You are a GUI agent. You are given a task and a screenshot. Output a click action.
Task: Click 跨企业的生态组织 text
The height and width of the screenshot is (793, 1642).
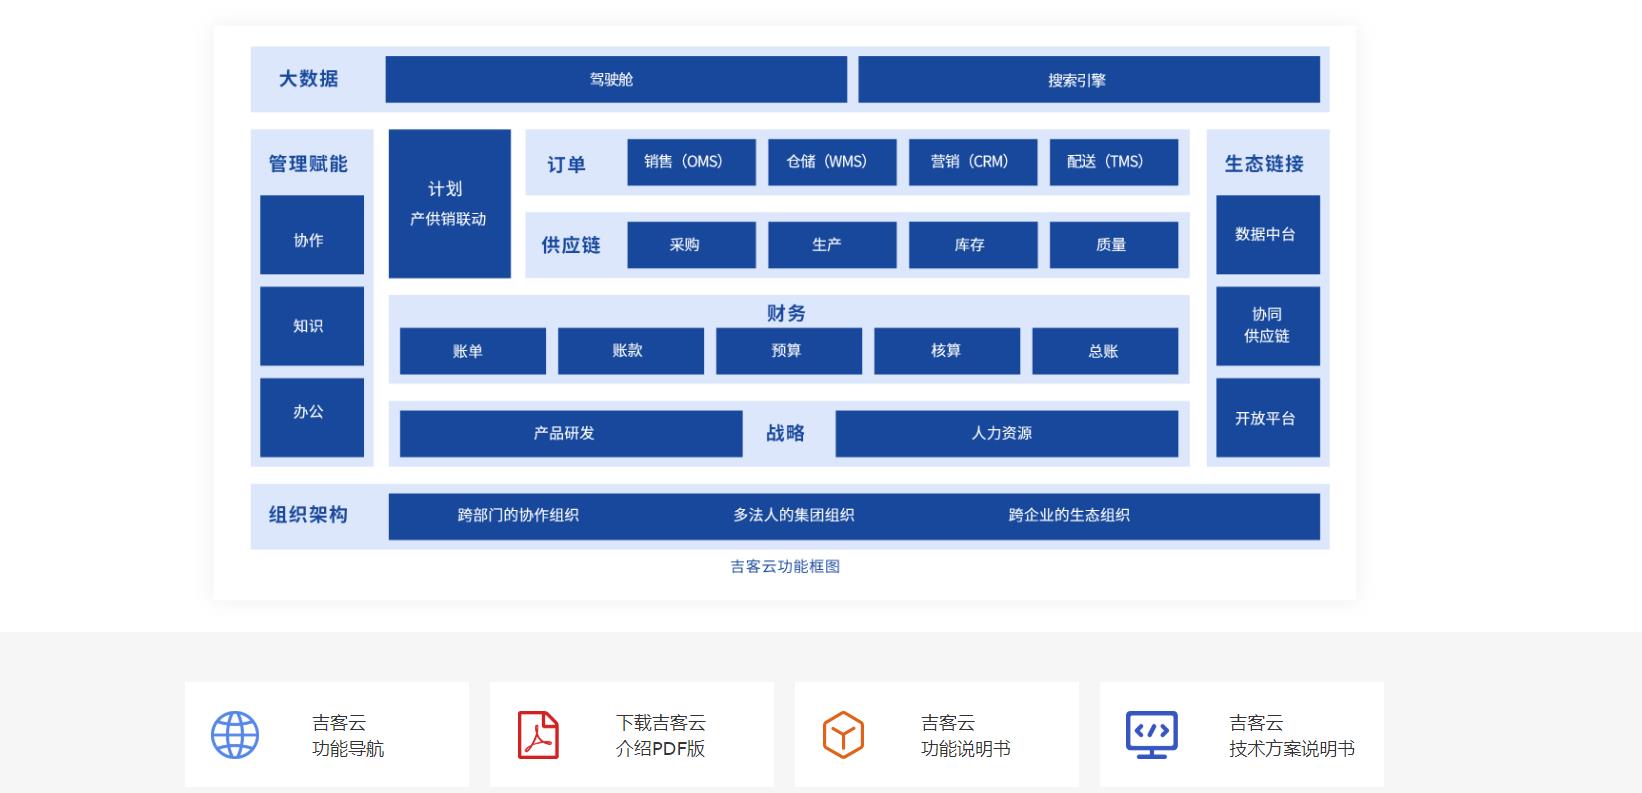[1069, 515]
